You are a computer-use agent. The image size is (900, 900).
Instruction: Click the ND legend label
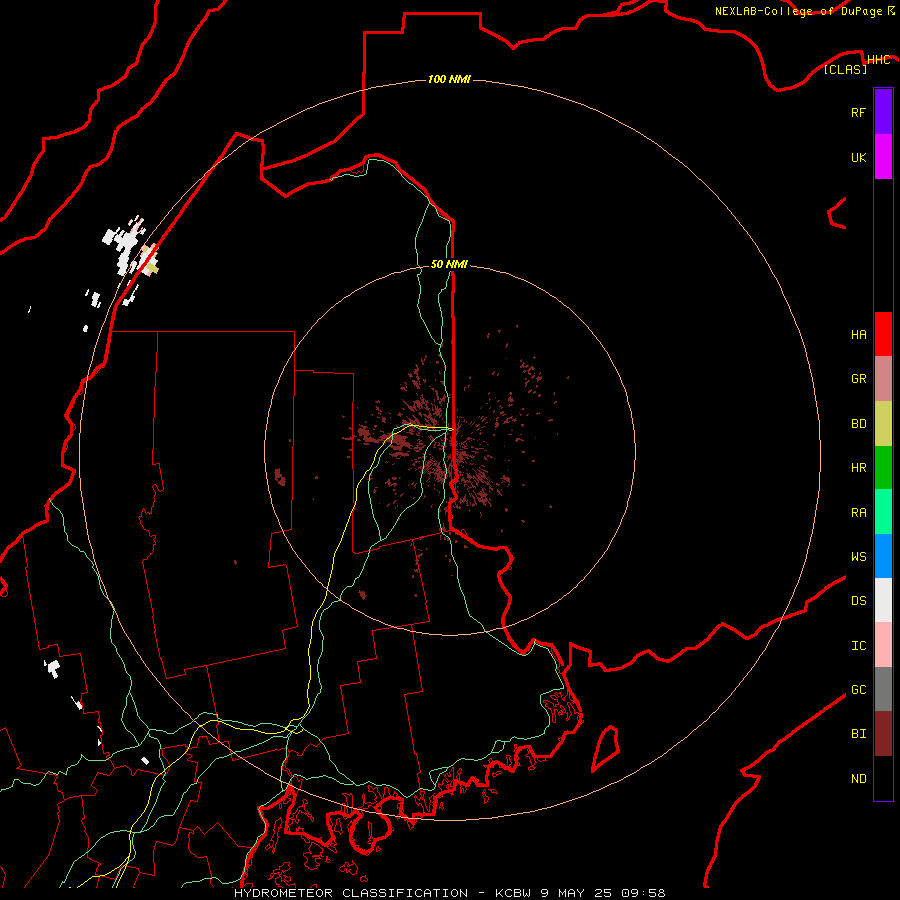(858, 779)
